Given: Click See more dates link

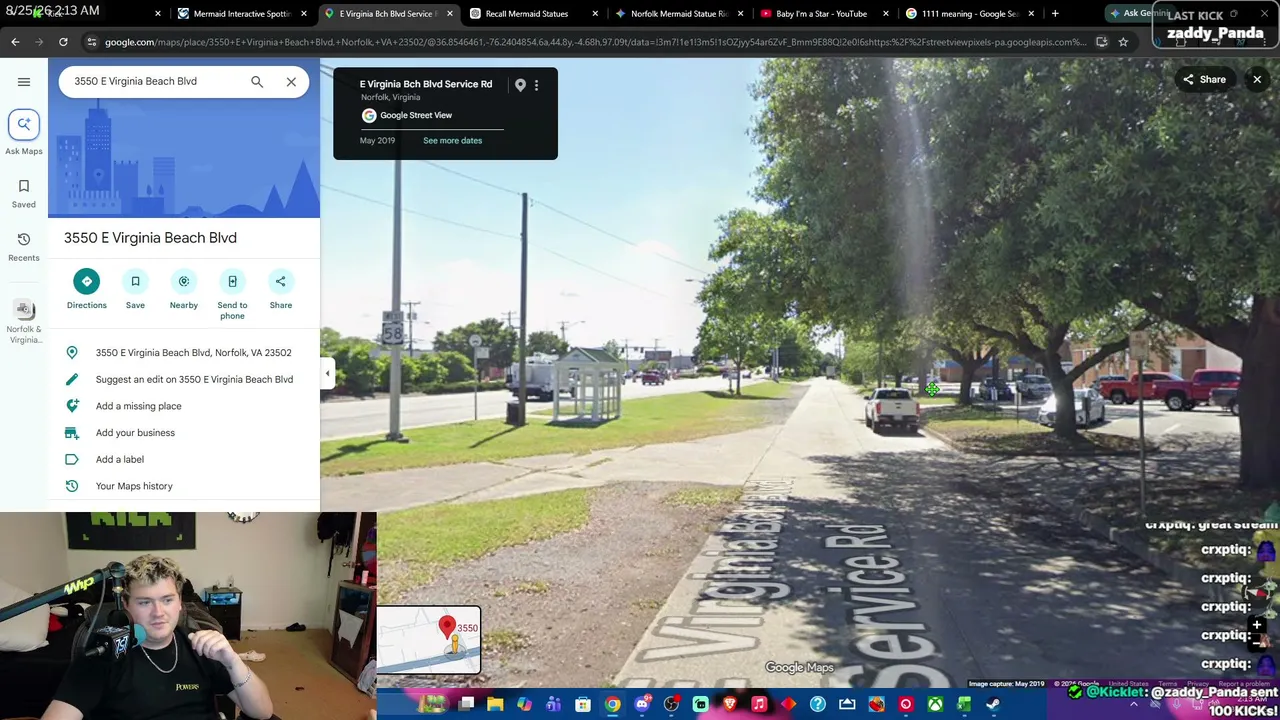Looking at the screenshot, I should [452, 141].
